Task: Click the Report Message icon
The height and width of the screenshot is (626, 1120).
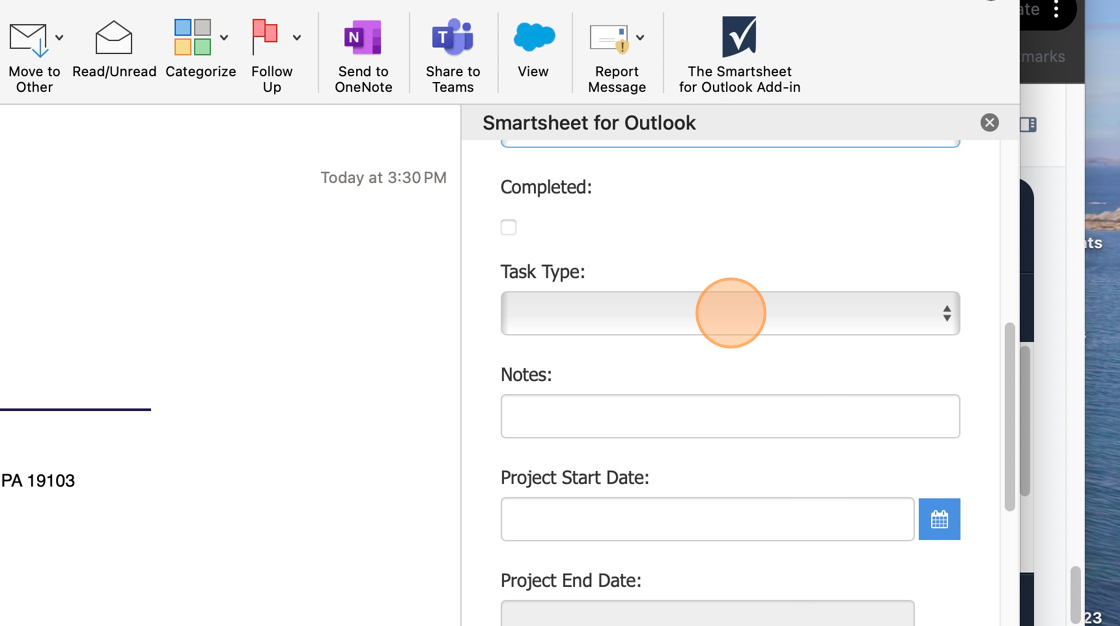Action: (609, 39)
